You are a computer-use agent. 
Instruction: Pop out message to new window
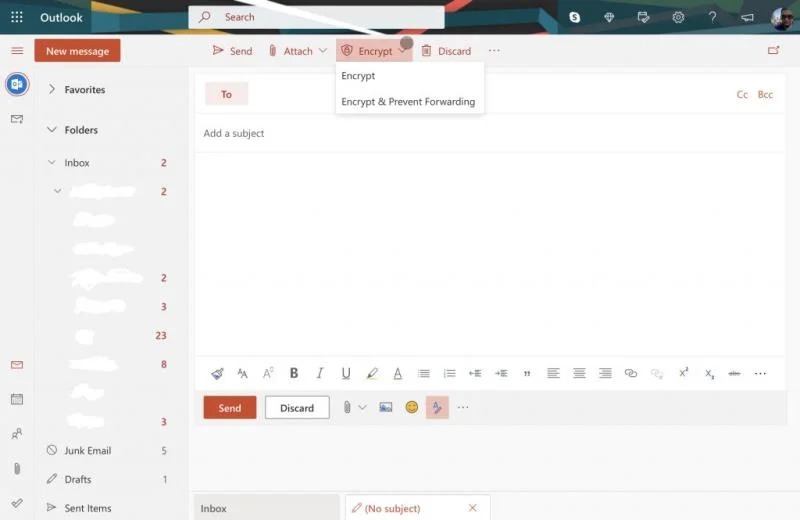click(x=773, y=50)
